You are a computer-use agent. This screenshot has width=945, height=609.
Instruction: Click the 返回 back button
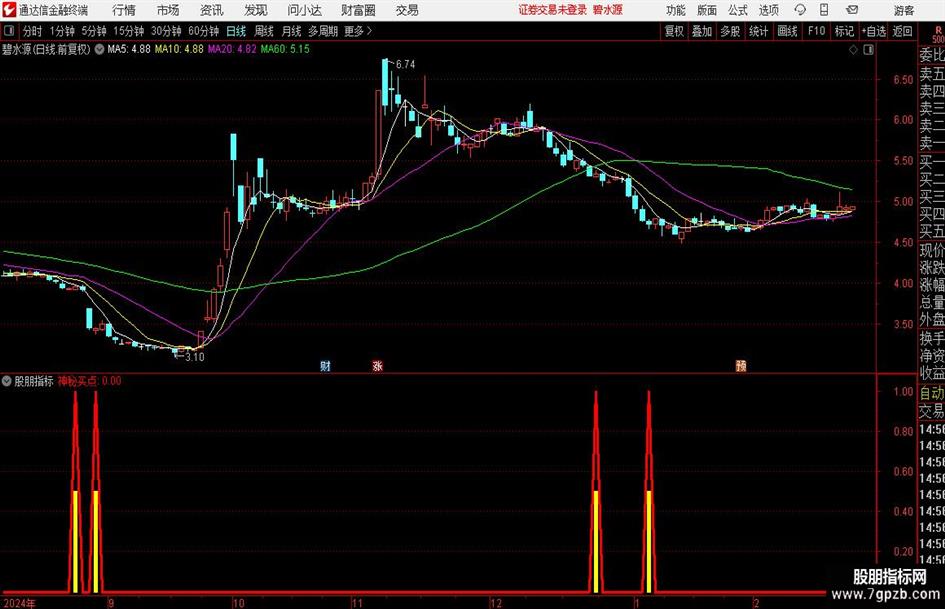pos(902,31)
